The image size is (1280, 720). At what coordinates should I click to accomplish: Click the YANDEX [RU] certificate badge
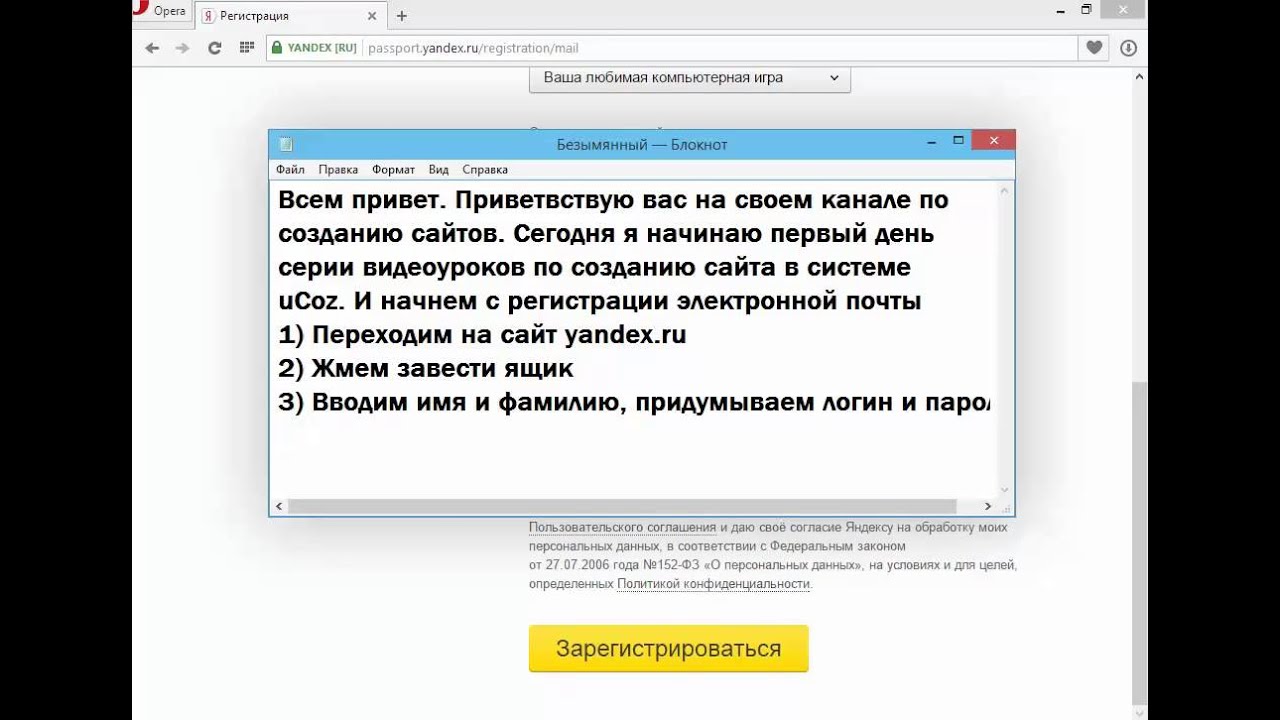(x=322, y=48)
